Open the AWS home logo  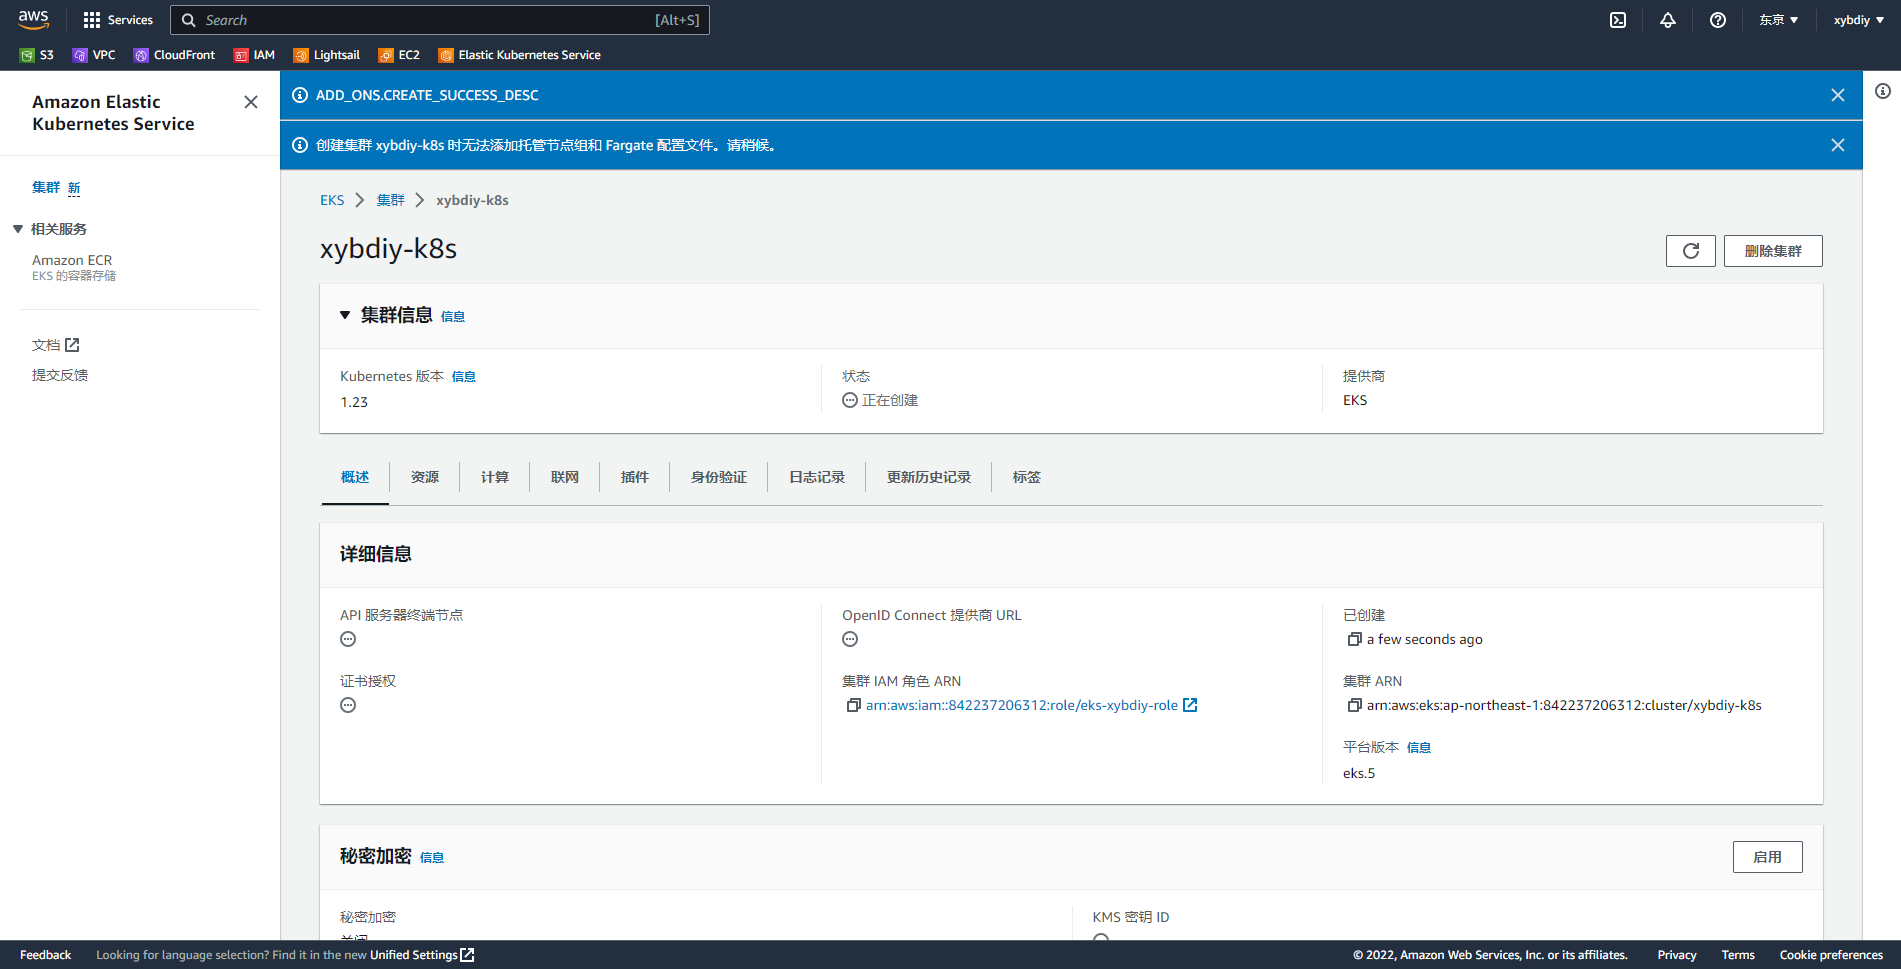(x=33, y=19)
